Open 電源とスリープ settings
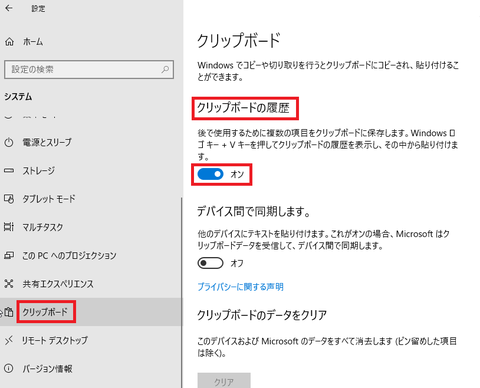Screen dimensions: 480x388 [47, 142]
